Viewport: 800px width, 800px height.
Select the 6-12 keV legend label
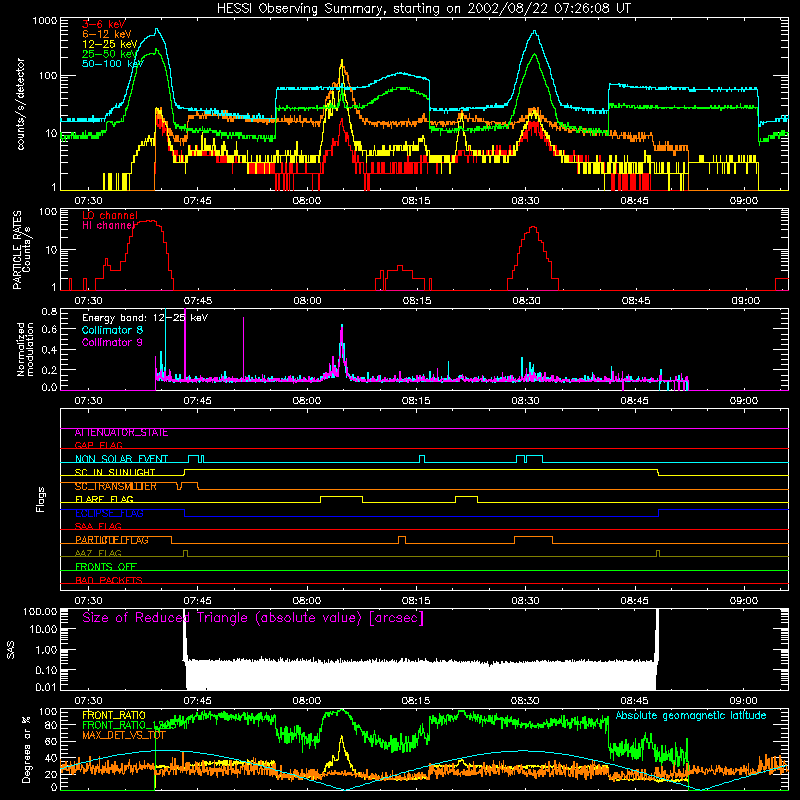(106, 34)
